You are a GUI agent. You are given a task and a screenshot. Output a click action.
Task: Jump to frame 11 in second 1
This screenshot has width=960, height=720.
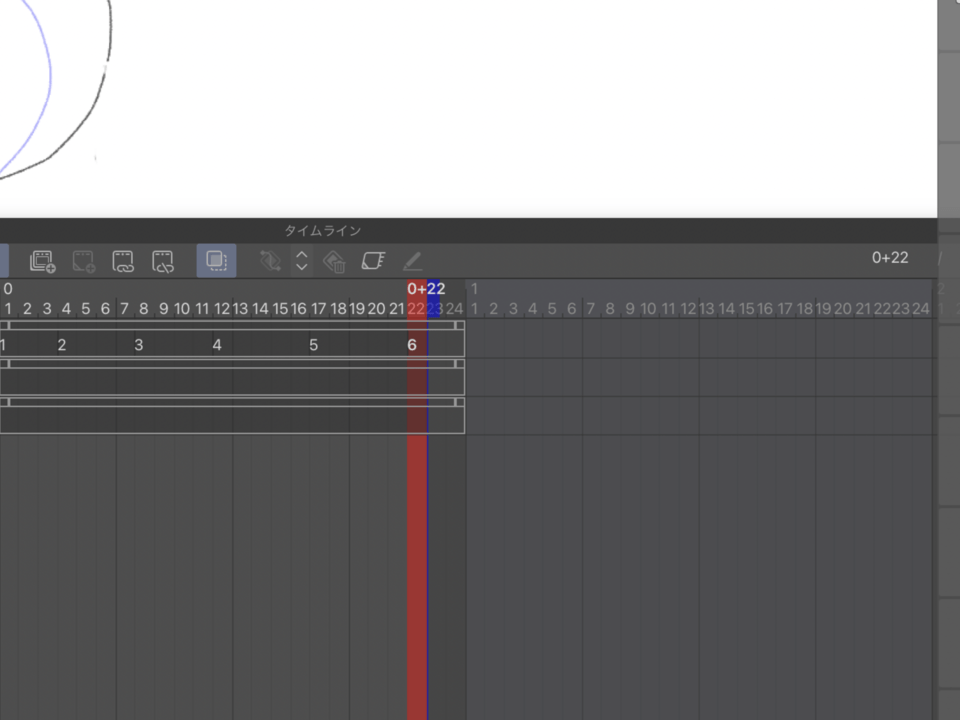(669, 309)
